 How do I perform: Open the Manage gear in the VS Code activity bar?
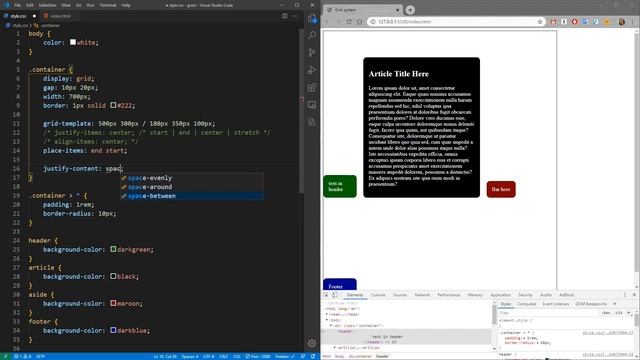click(312, 343)
